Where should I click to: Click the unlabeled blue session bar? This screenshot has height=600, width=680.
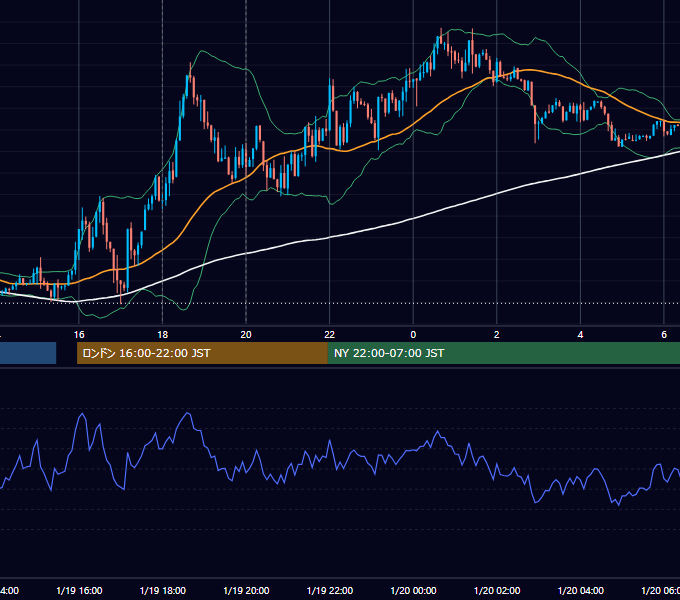[28, 353]
